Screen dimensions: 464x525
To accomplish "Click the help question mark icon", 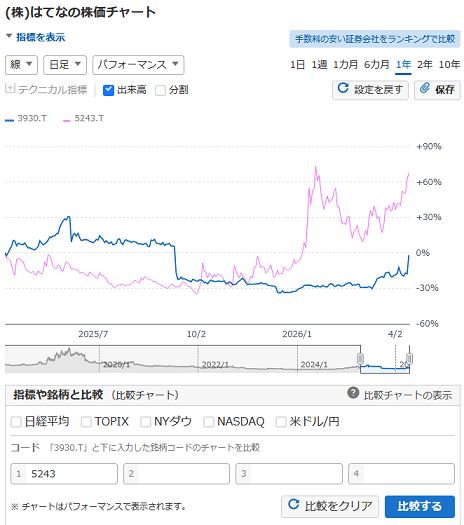I will [x=353, y=393].
